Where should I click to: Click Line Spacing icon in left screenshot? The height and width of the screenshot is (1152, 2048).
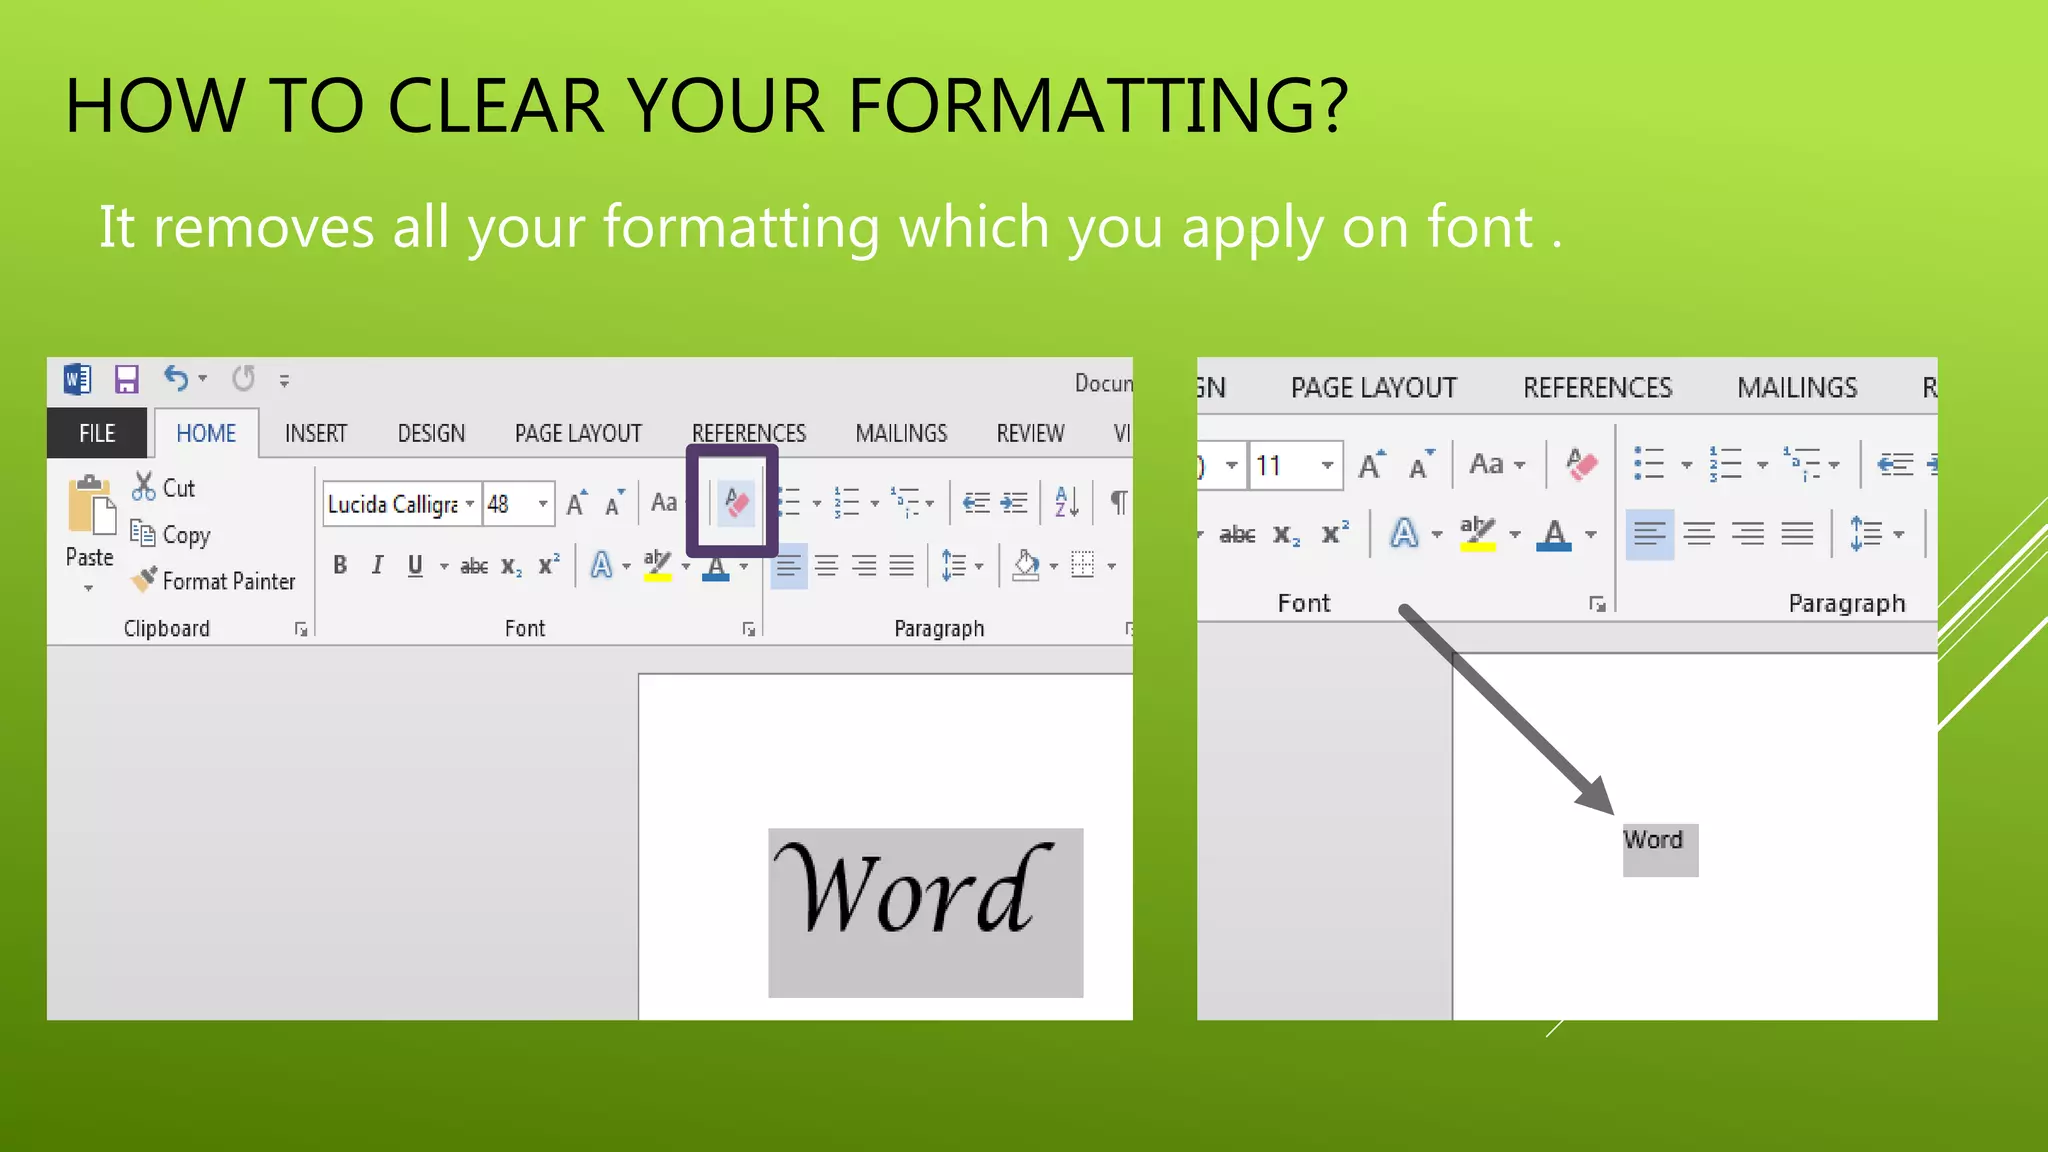954,565
